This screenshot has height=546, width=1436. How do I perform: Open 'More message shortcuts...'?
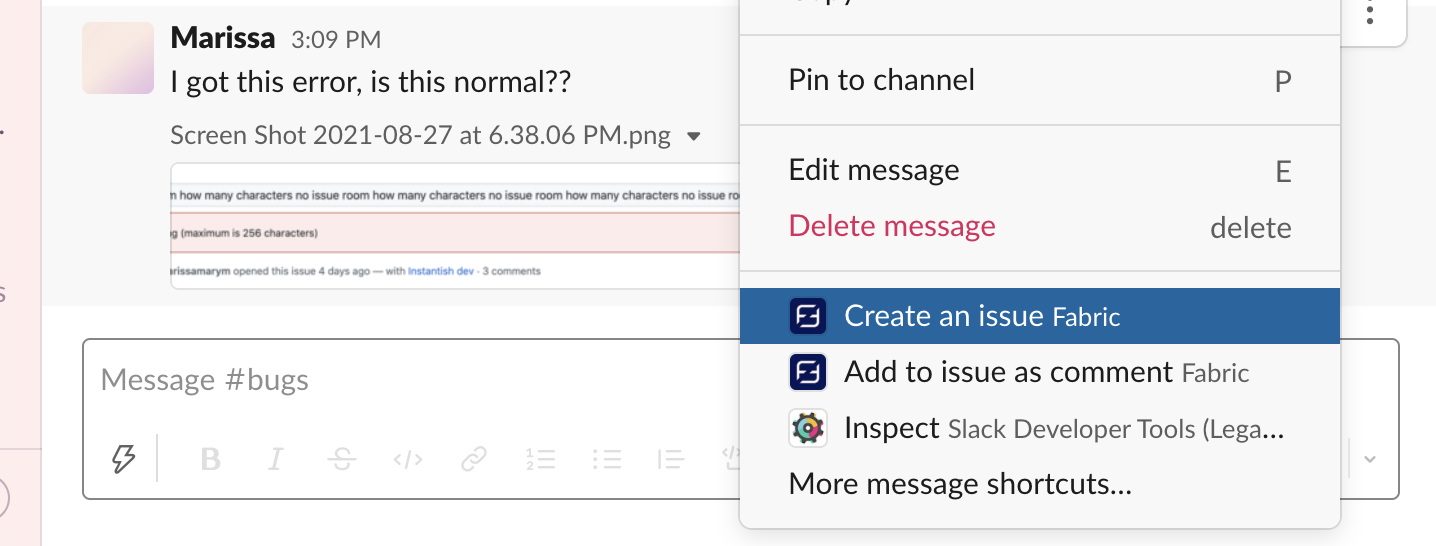pos(1040,485)
